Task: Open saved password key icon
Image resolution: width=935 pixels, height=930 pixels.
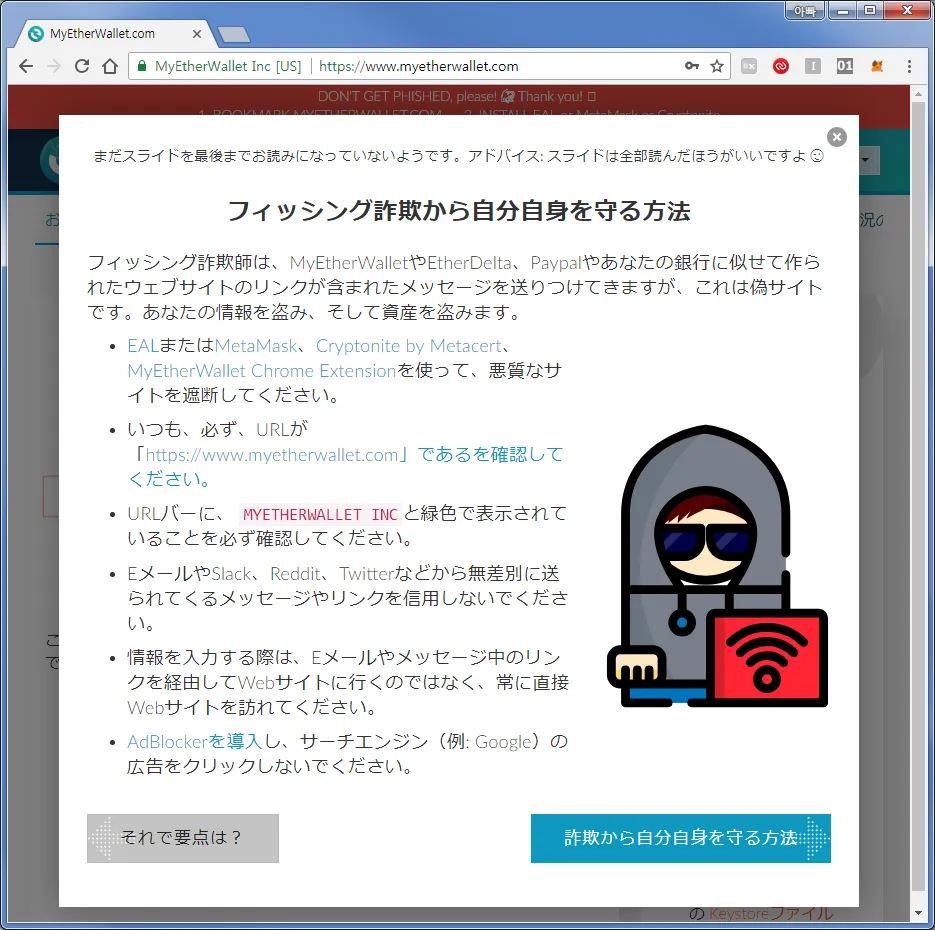Action: coord(692,66)
